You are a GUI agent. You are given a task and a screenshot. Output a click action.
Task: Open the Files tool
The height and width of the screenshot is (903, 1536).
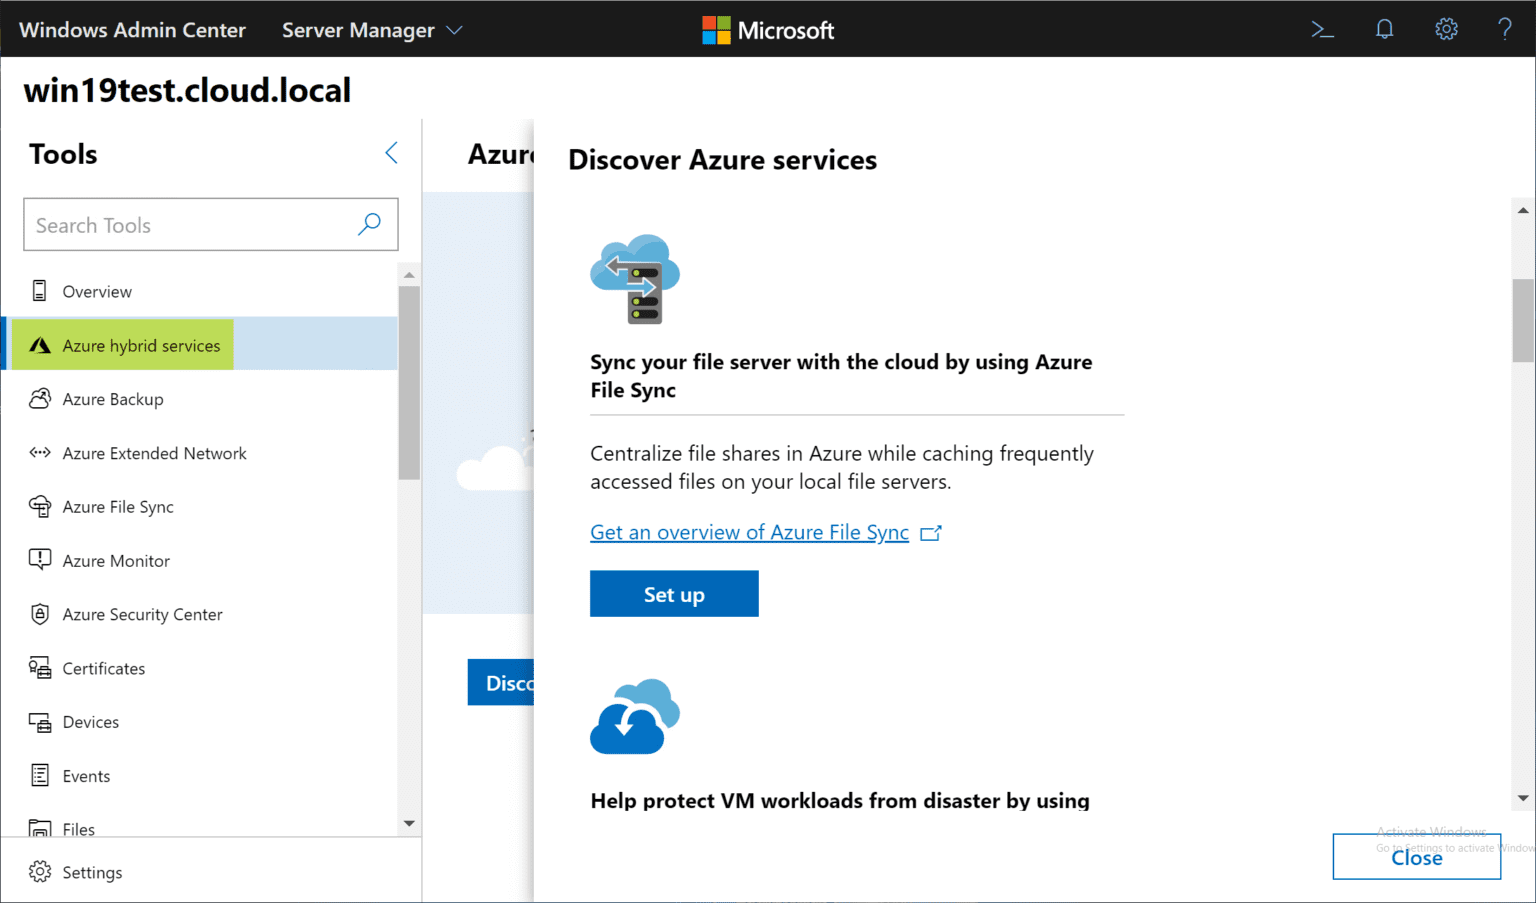[x=78, y=828]
